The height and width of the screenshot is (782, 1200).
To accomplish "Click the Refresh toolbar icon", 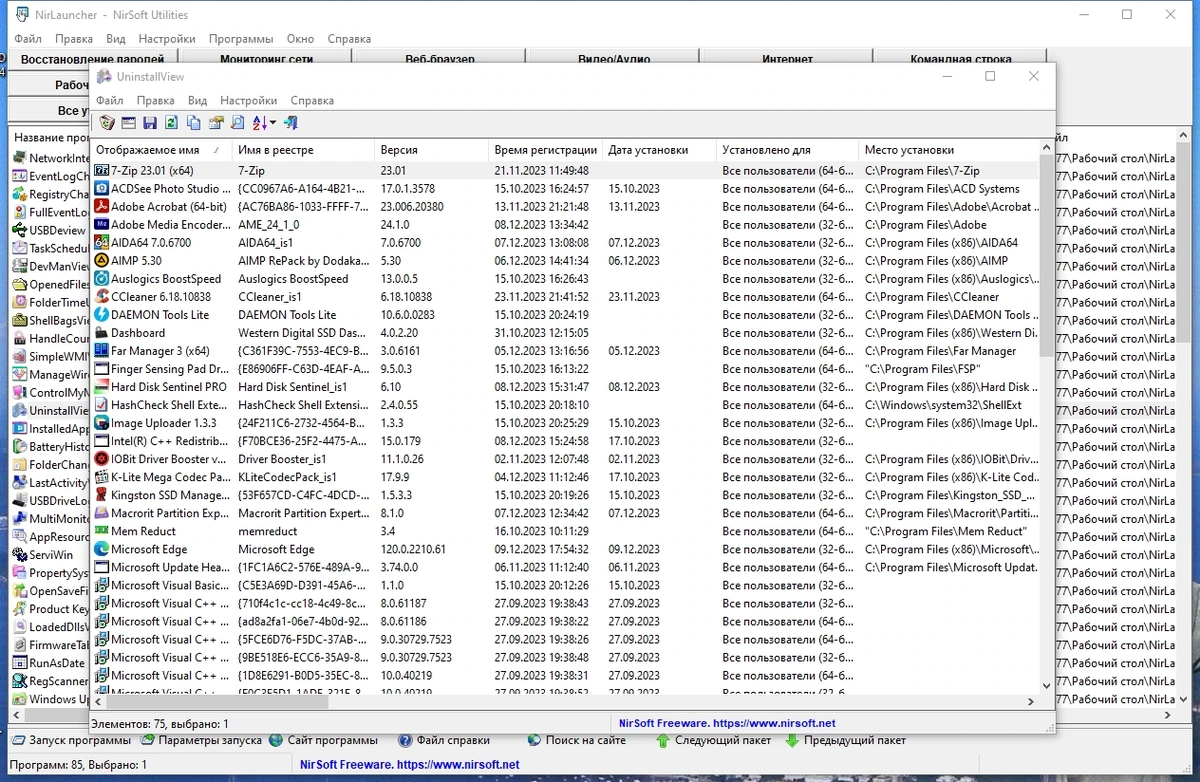I will click(x=172, y=123).
